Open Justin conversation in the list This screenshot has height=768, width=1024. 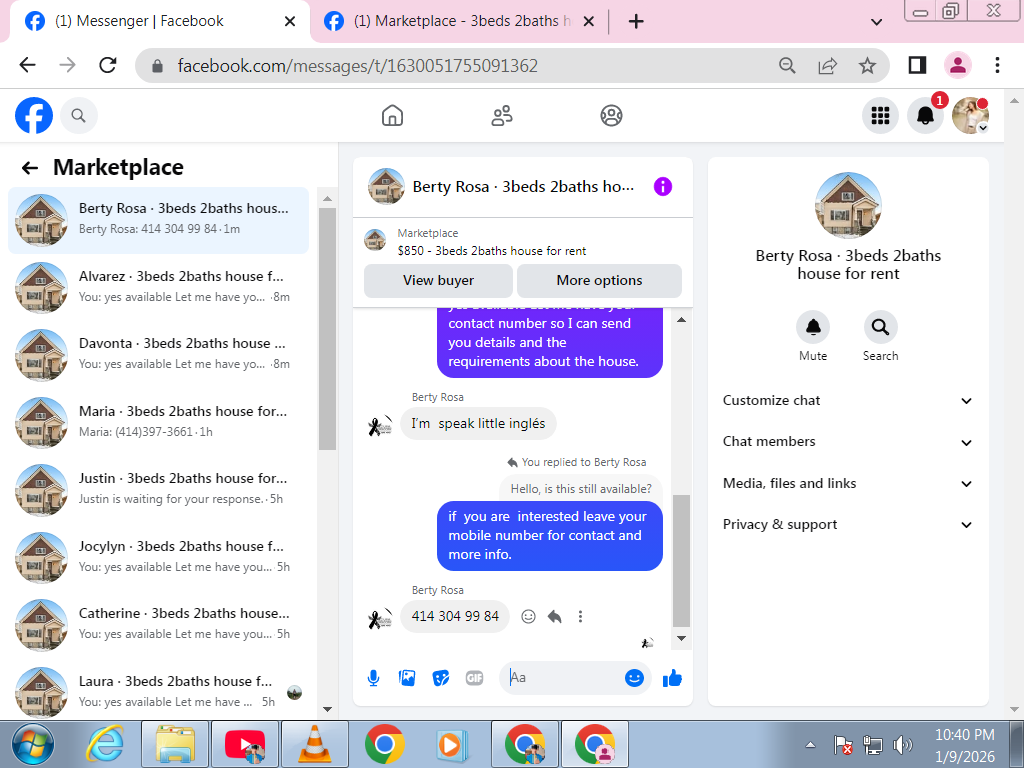click(x=158, y=490)
